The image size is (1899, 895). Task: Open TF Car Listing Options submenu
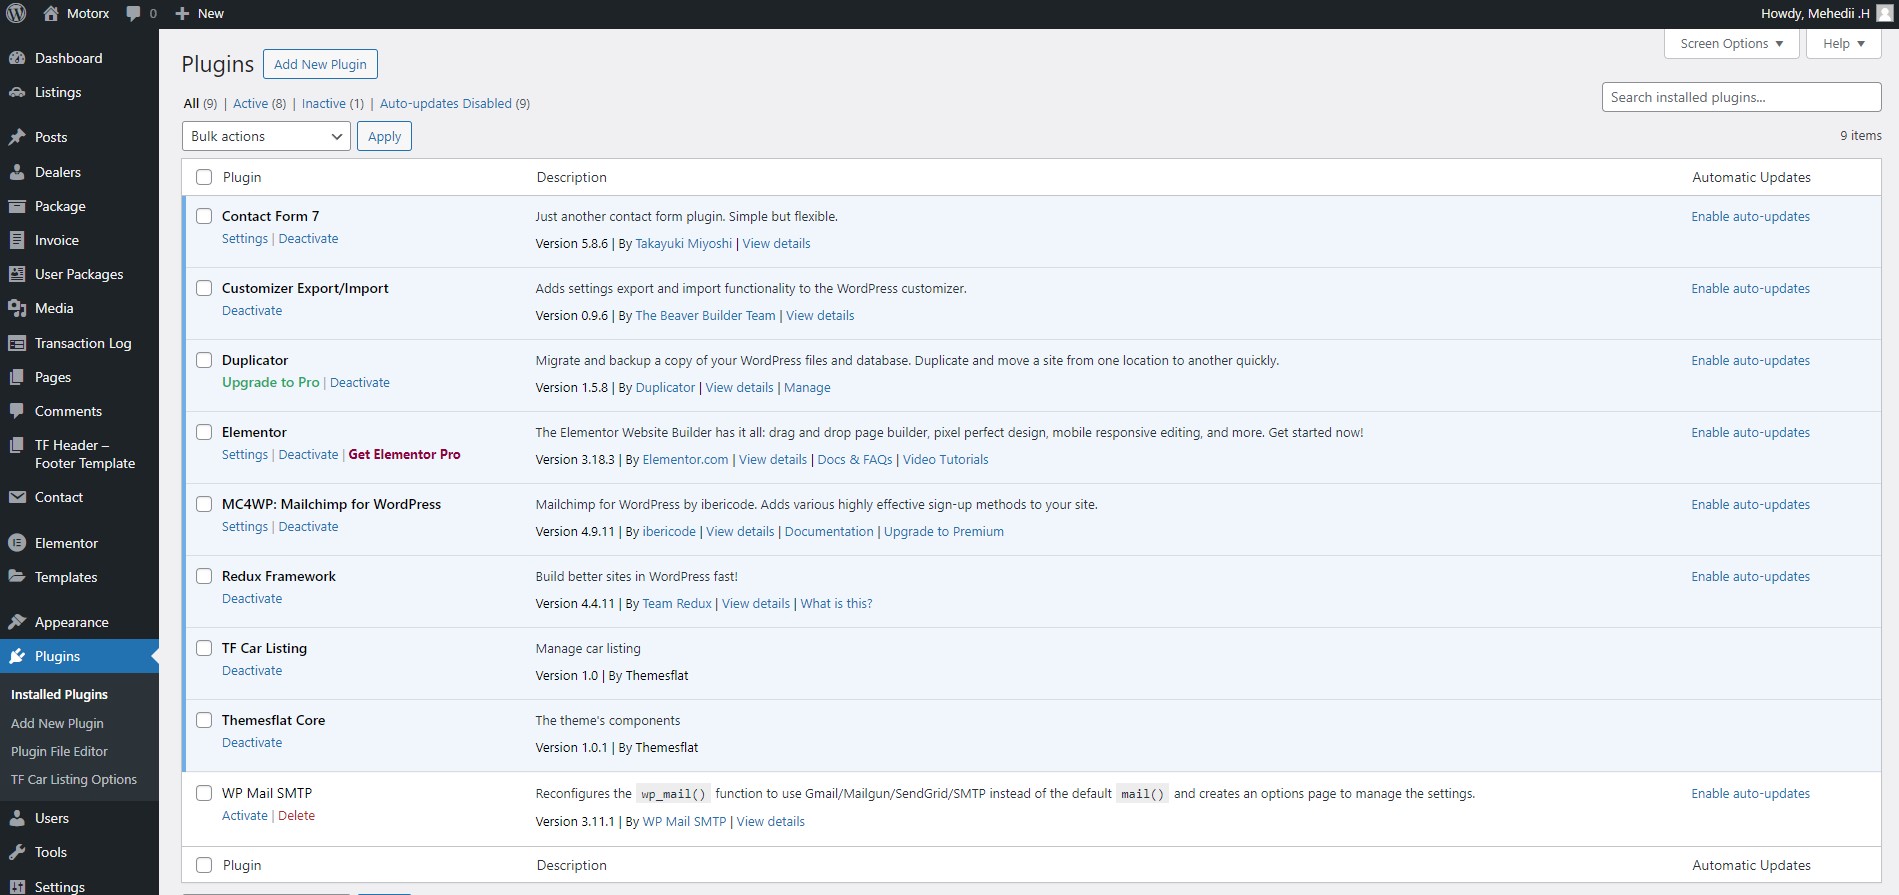tap(74, 779)
